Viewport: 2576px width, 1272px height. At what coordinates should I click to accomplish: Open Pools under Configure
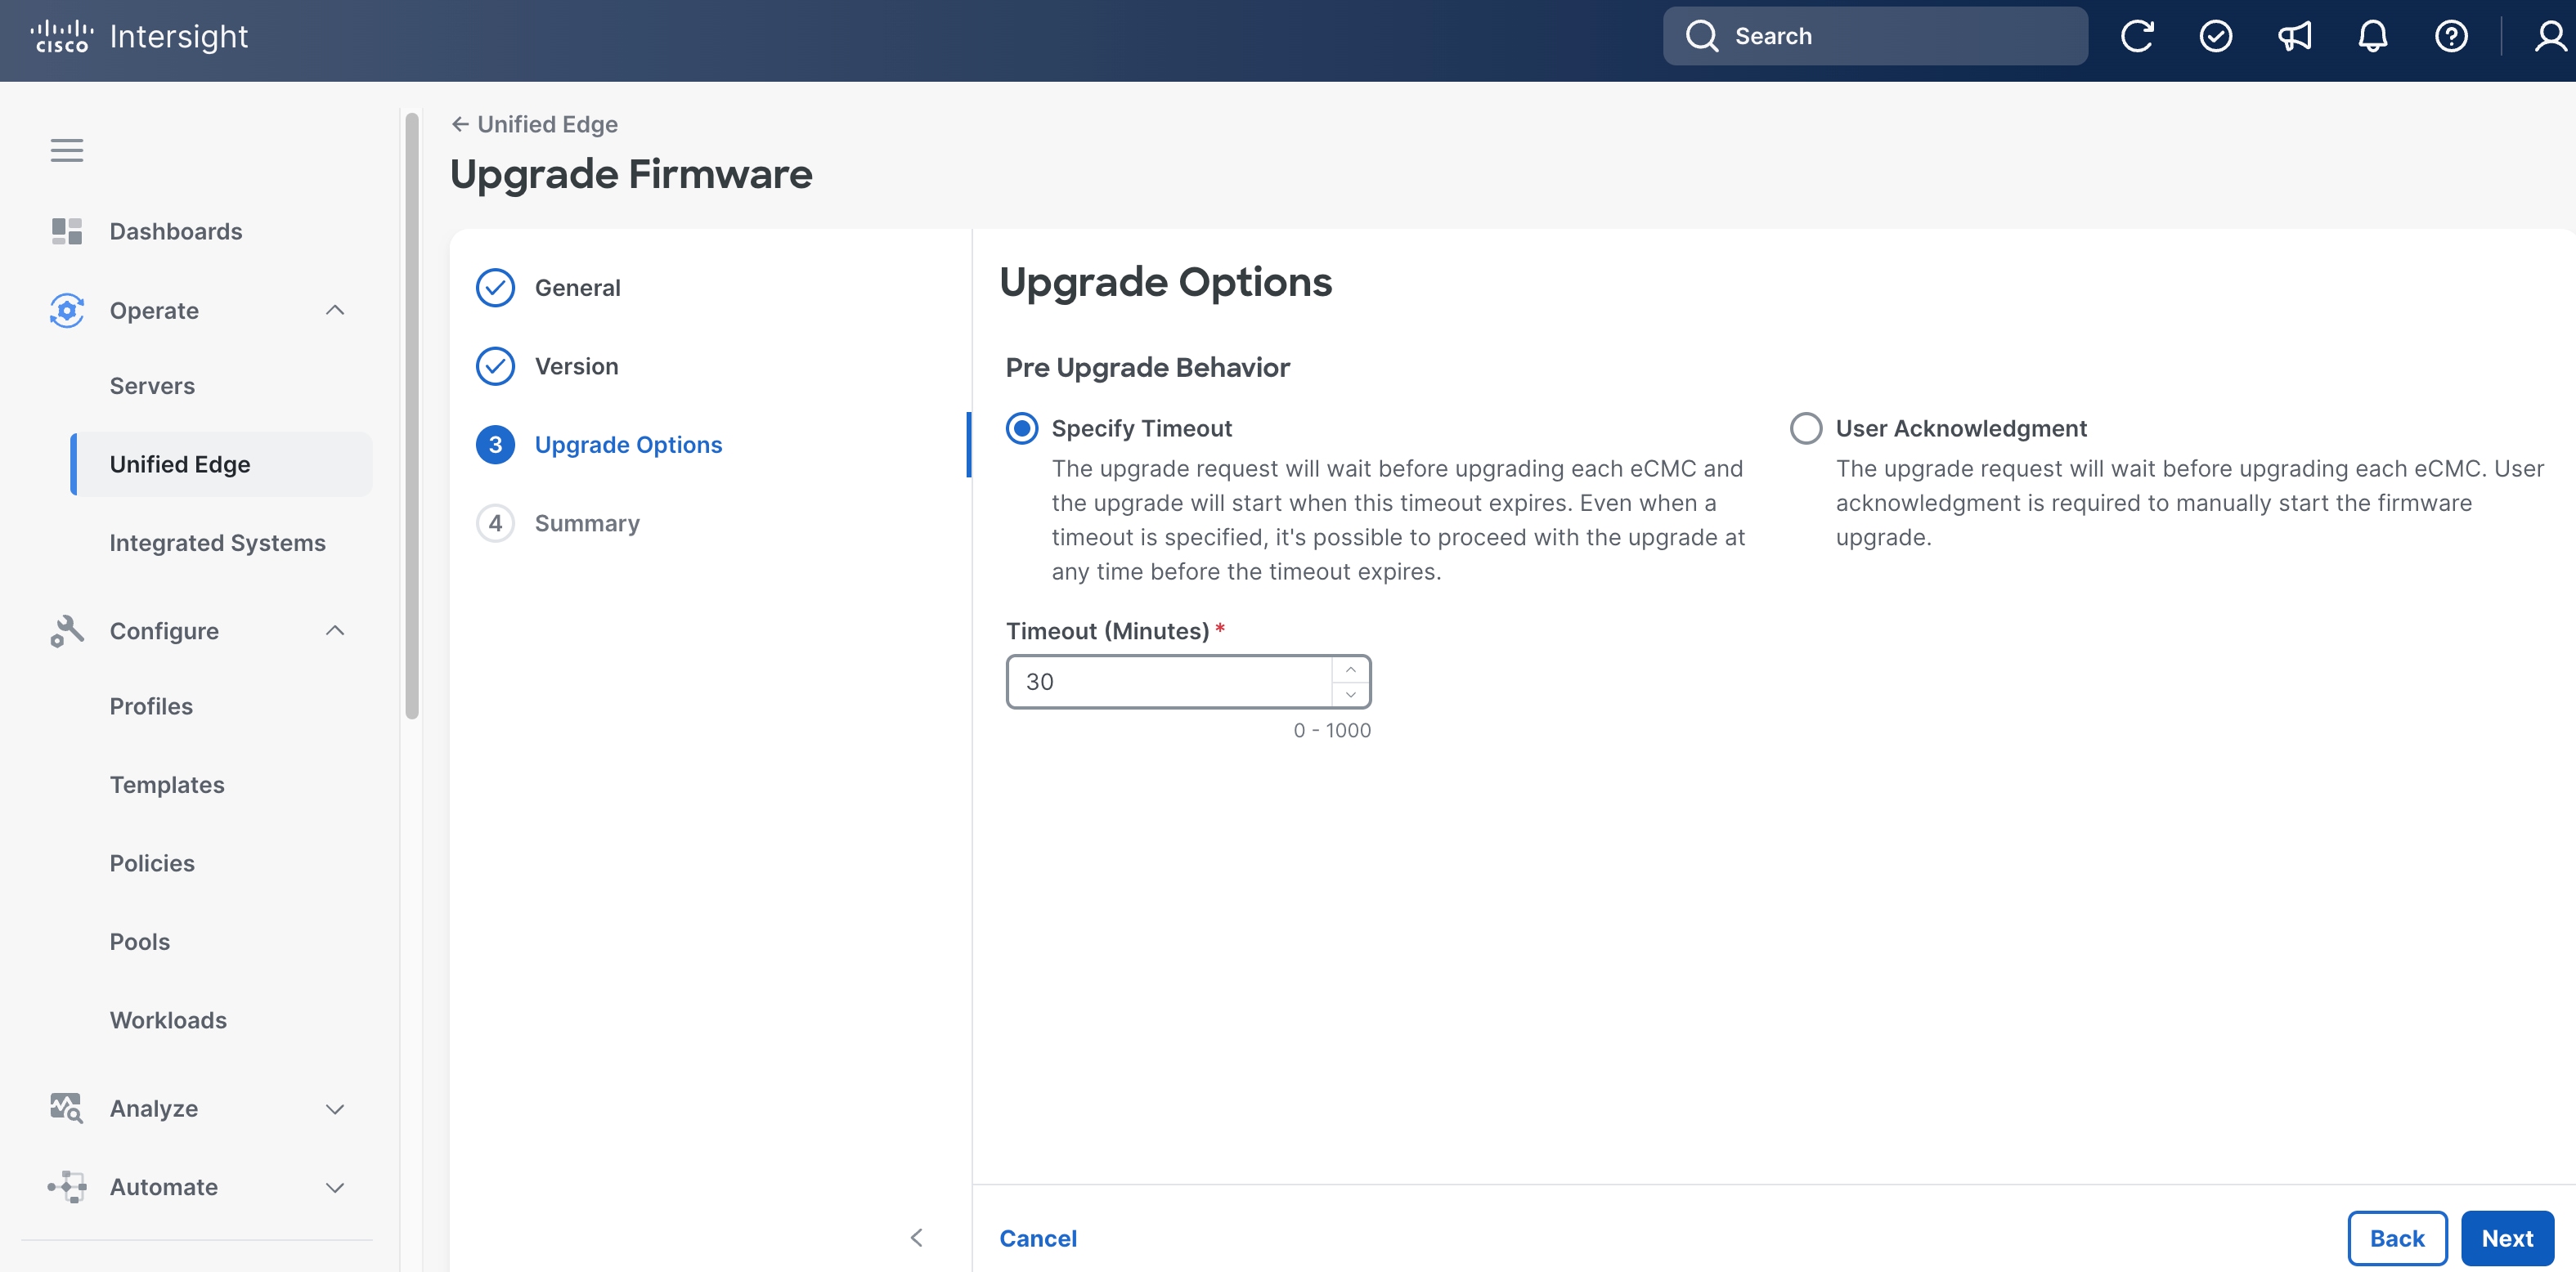(x=140, y=942)
